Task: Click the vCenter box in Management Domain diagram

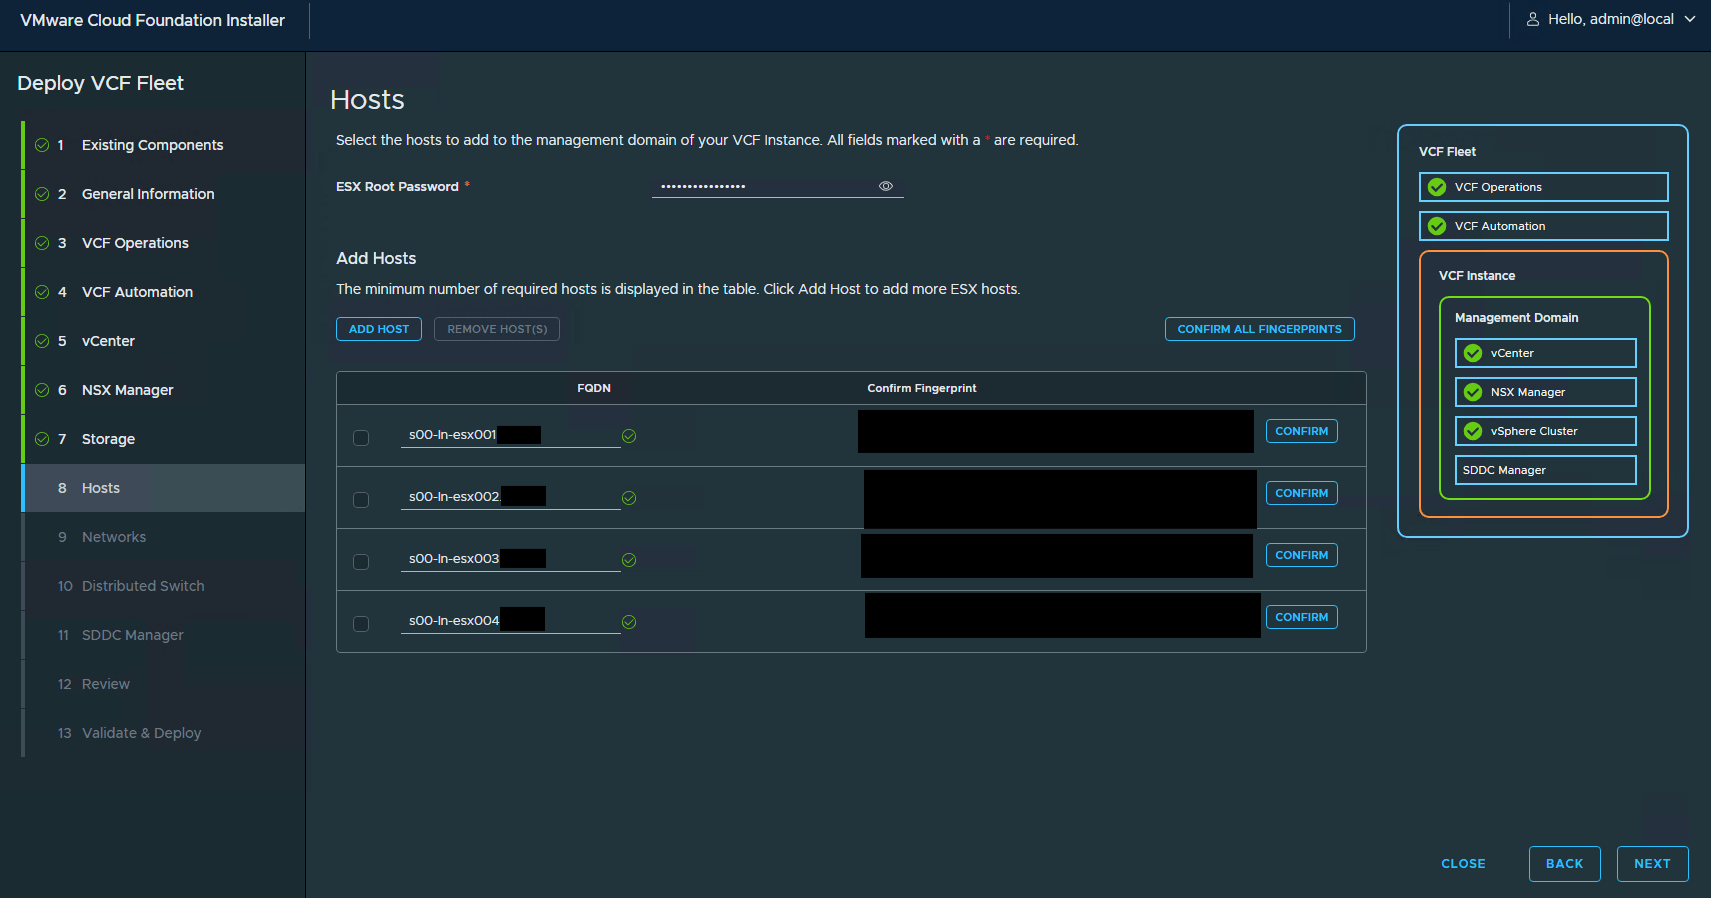Action: [x=1545, y=353]
